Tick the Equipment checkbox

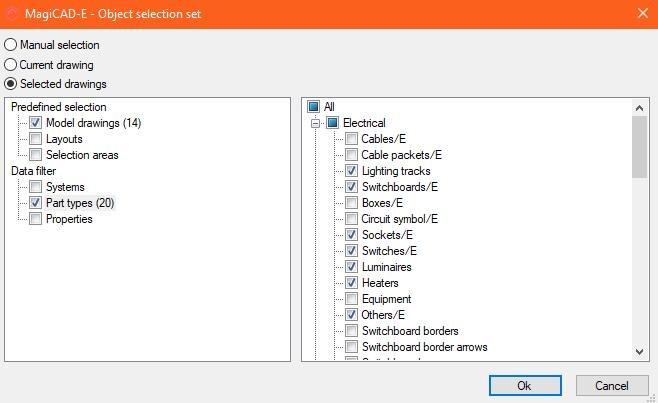(x=351, y=298)
